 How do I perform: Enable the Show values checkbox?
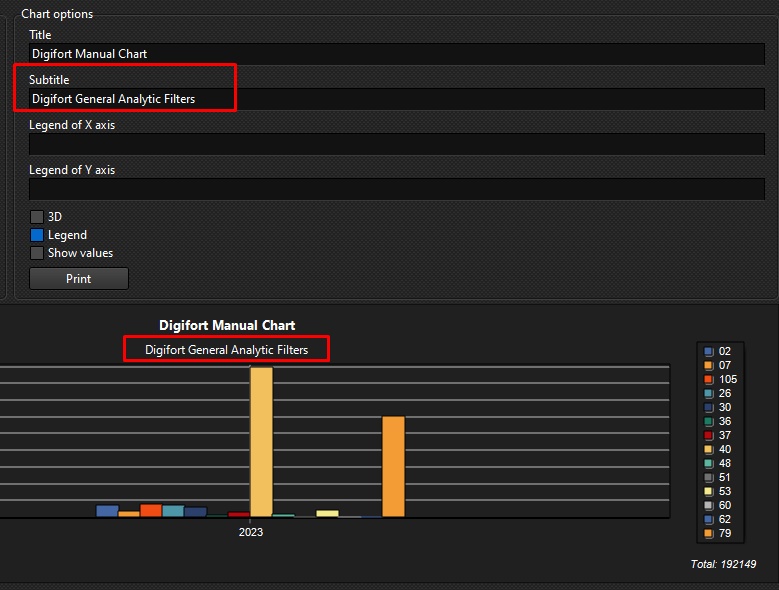pos(37,253)
